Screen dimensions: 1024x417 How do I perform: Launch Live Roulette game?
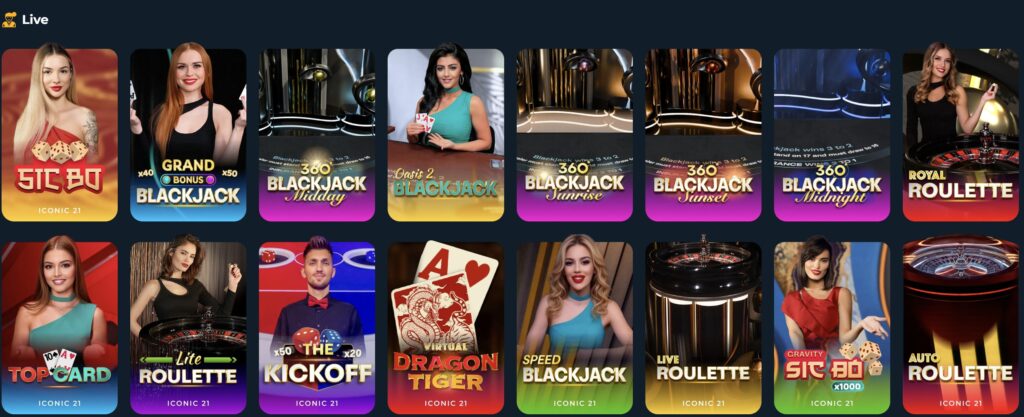(703, 328)
